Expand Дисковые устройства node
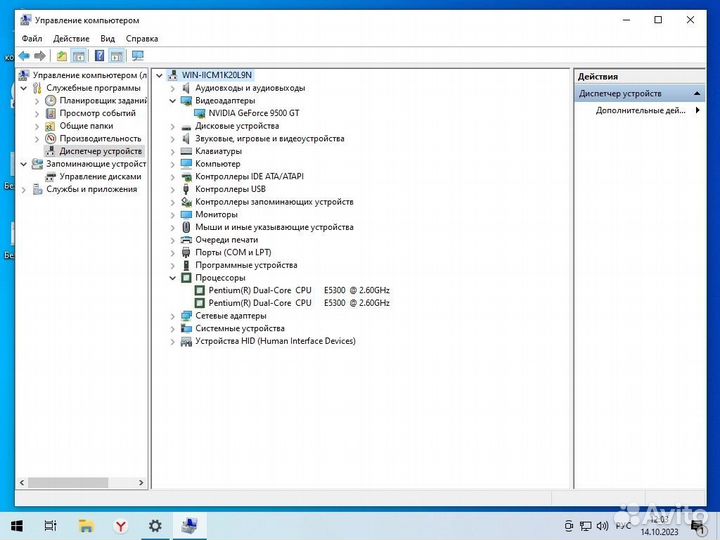This screenshot has width=720, height=540. coord(173,126)
